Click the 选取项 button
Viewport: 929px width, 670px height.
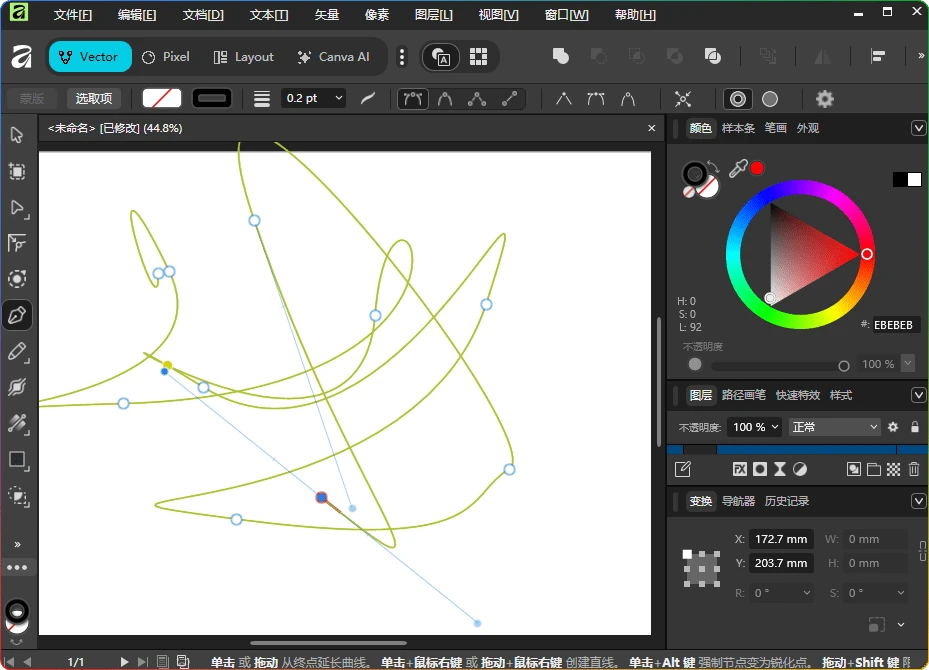coord(93,98)
